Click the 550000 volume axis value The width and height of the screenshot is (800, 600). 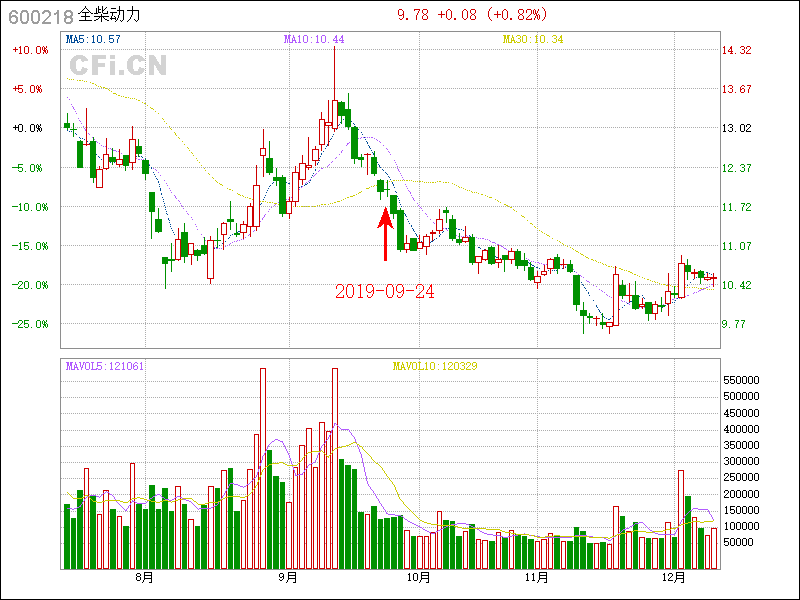coord(742,381)
